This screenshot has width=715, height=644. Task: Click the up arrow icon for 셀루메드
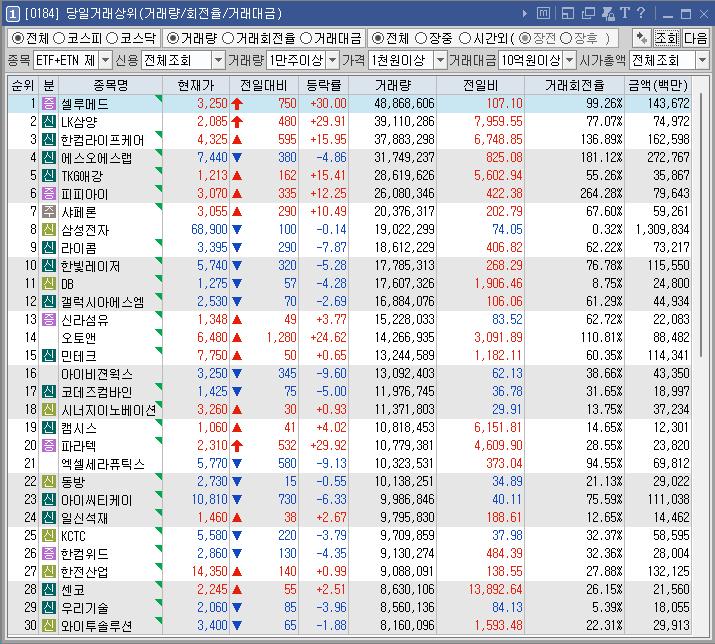pos(237,104)
